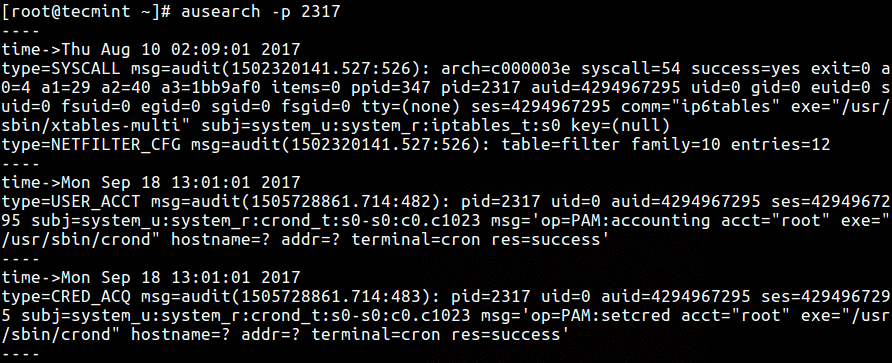Click the type=CRED_ACQ record label
The width and height of the screenshot is (892, 363).
pyautogui.click(x=67, y=296)
